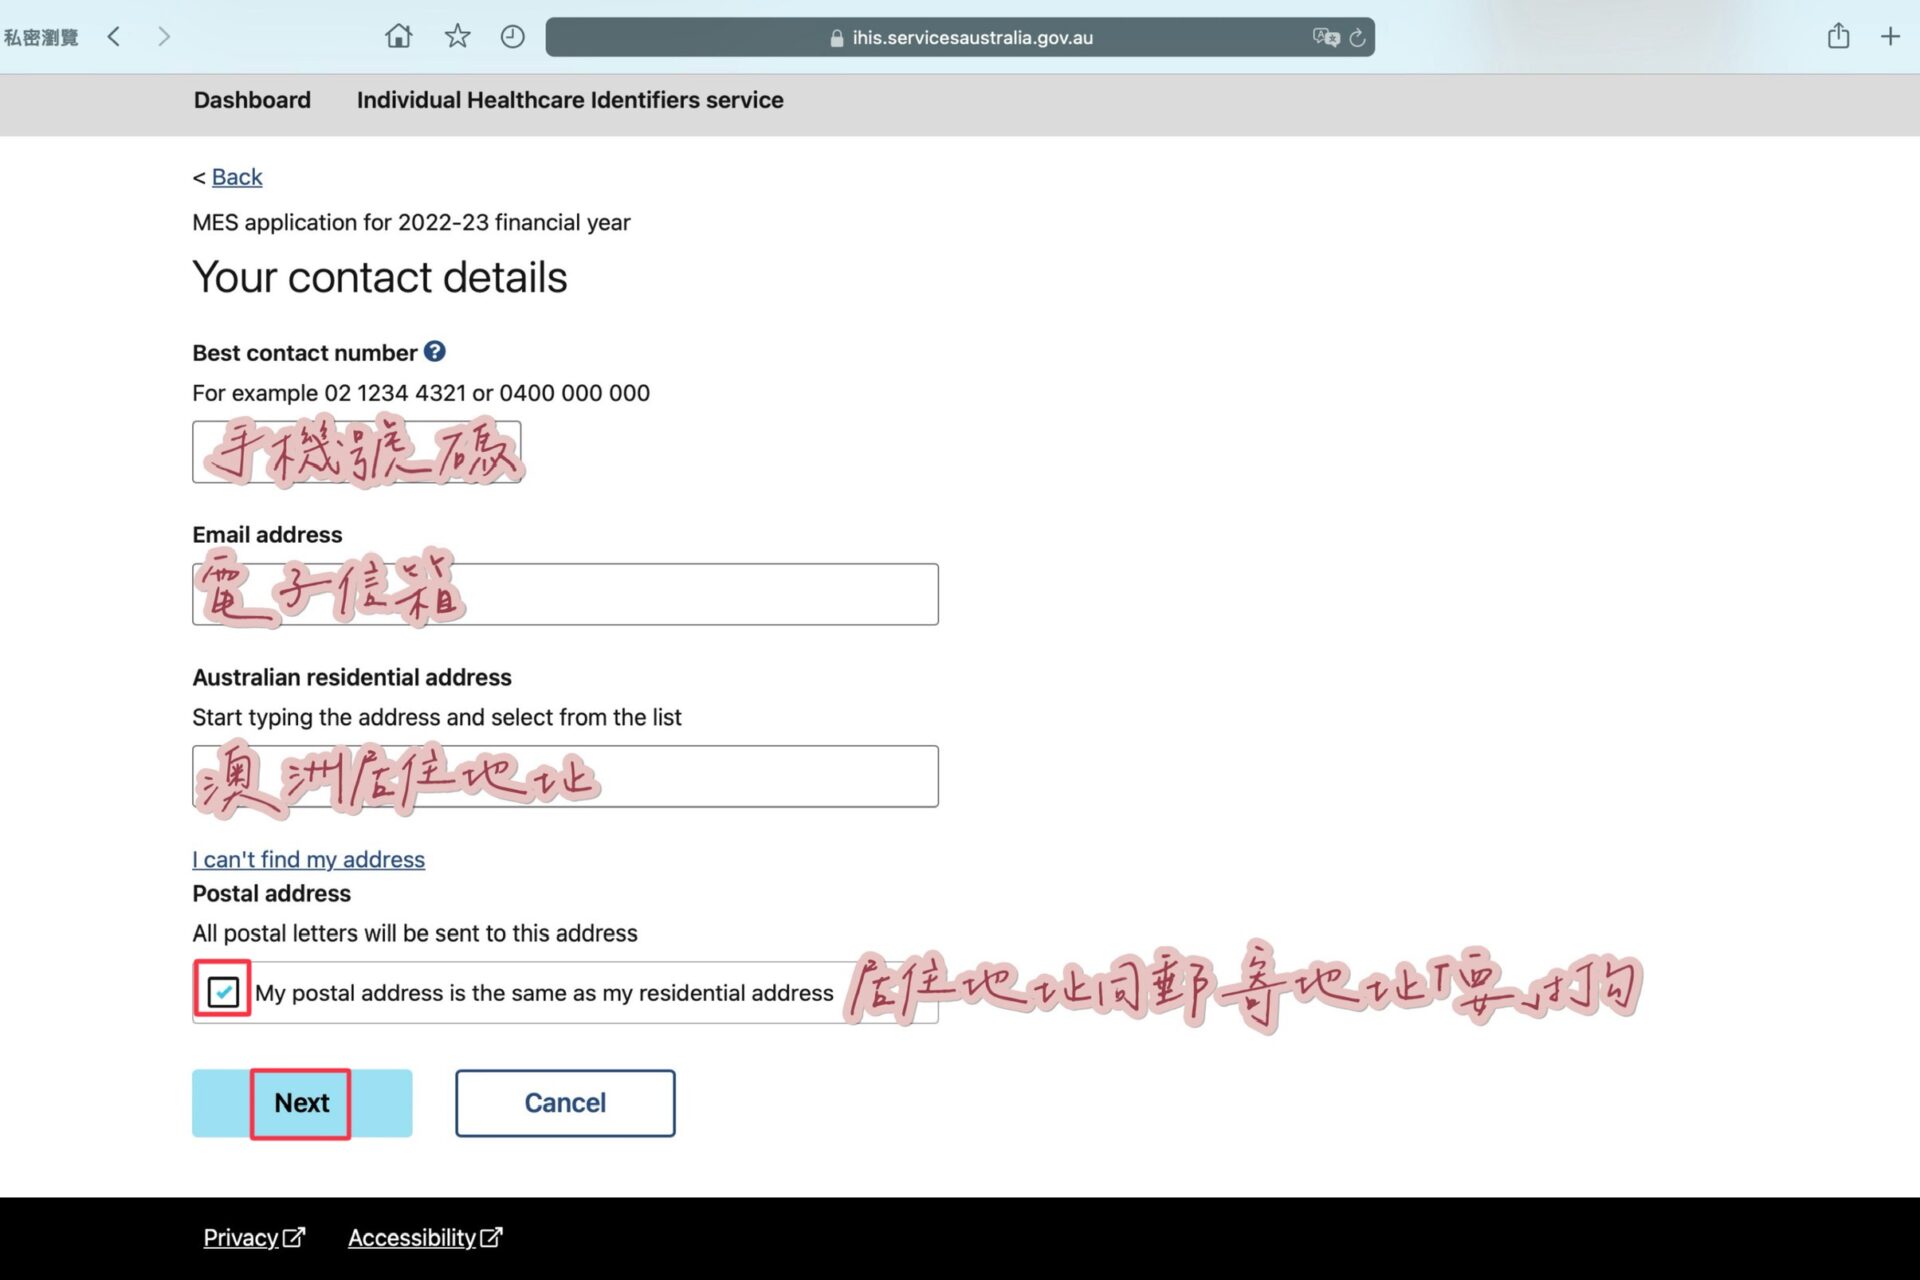Toggle postal address same as residential checkbox
Viewport: 1920px width, 1280px height.
(223, 991)
